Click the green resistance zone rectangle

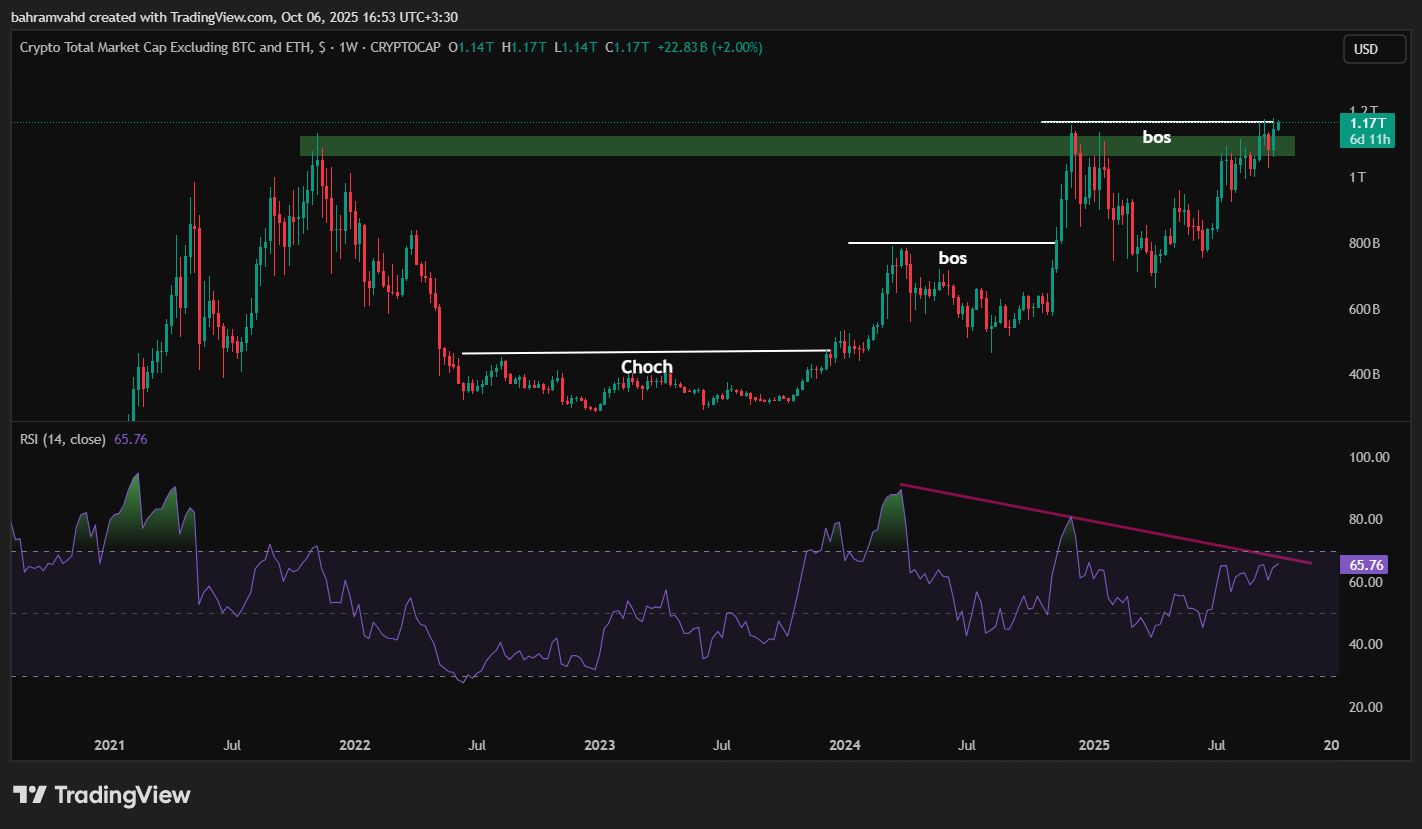pyautogui.click(x=700, y=146)
